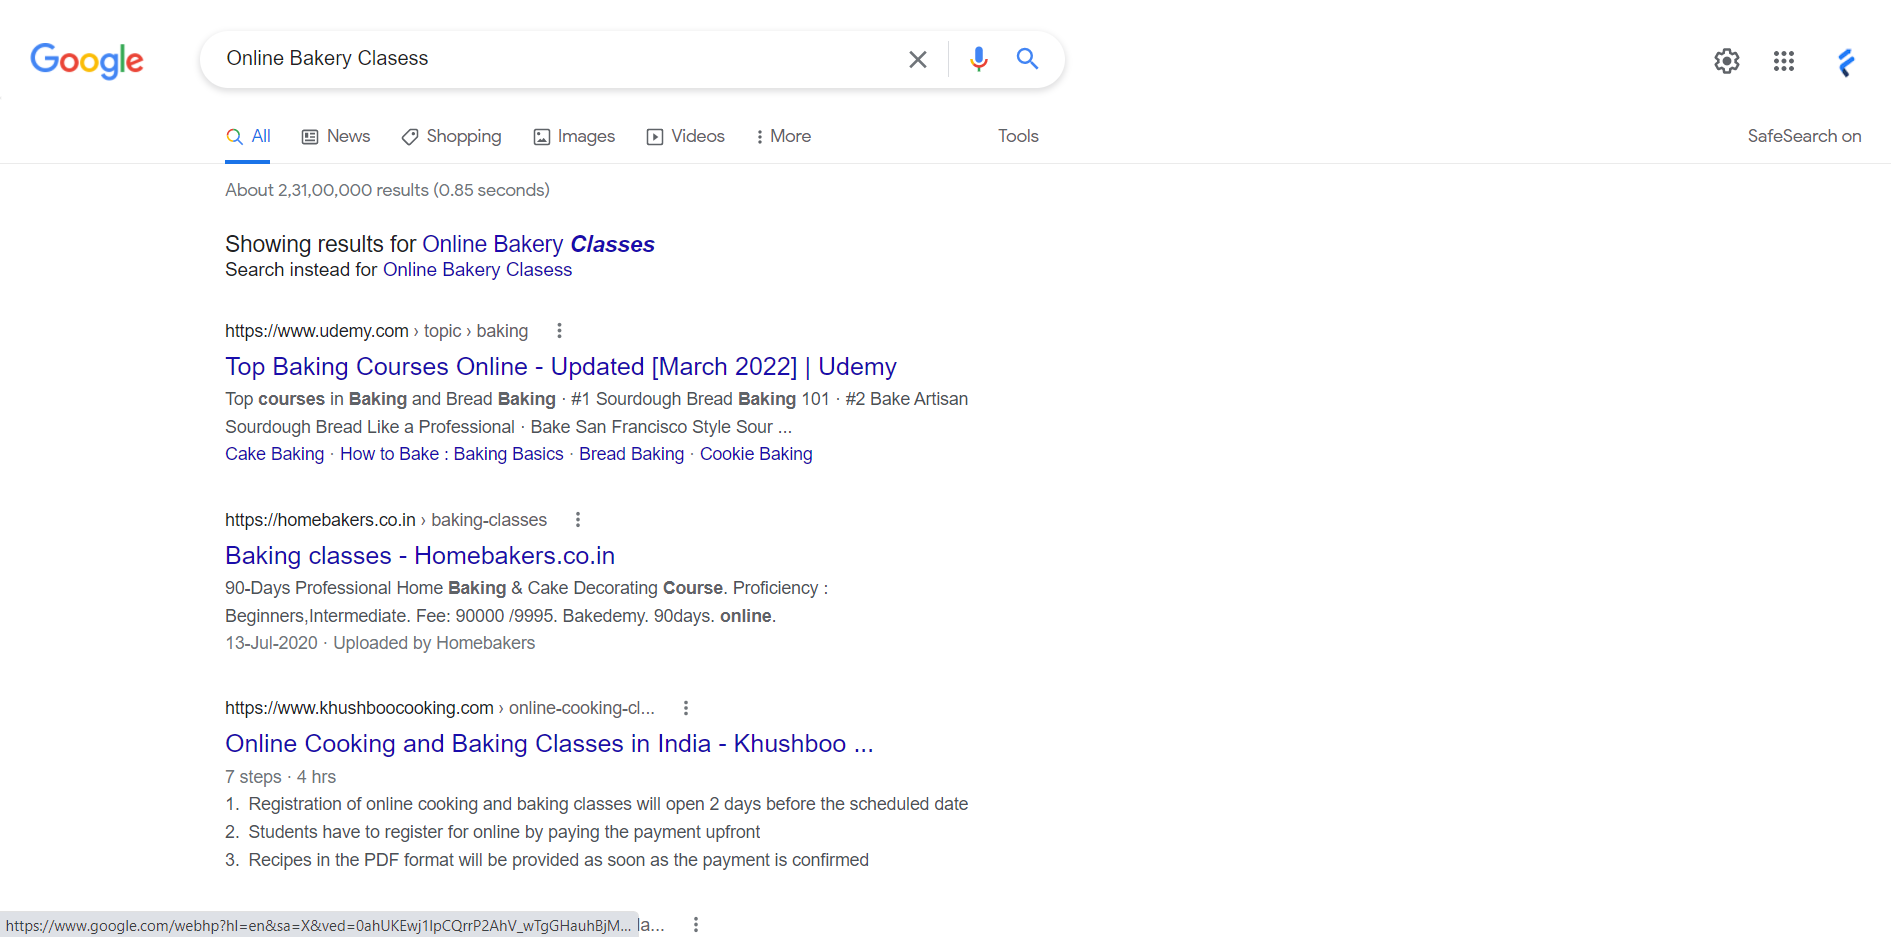Open options menu for Khushboo cooking result
The width and height of the screenshot is (1891, 937).
[x=686, y=708]
